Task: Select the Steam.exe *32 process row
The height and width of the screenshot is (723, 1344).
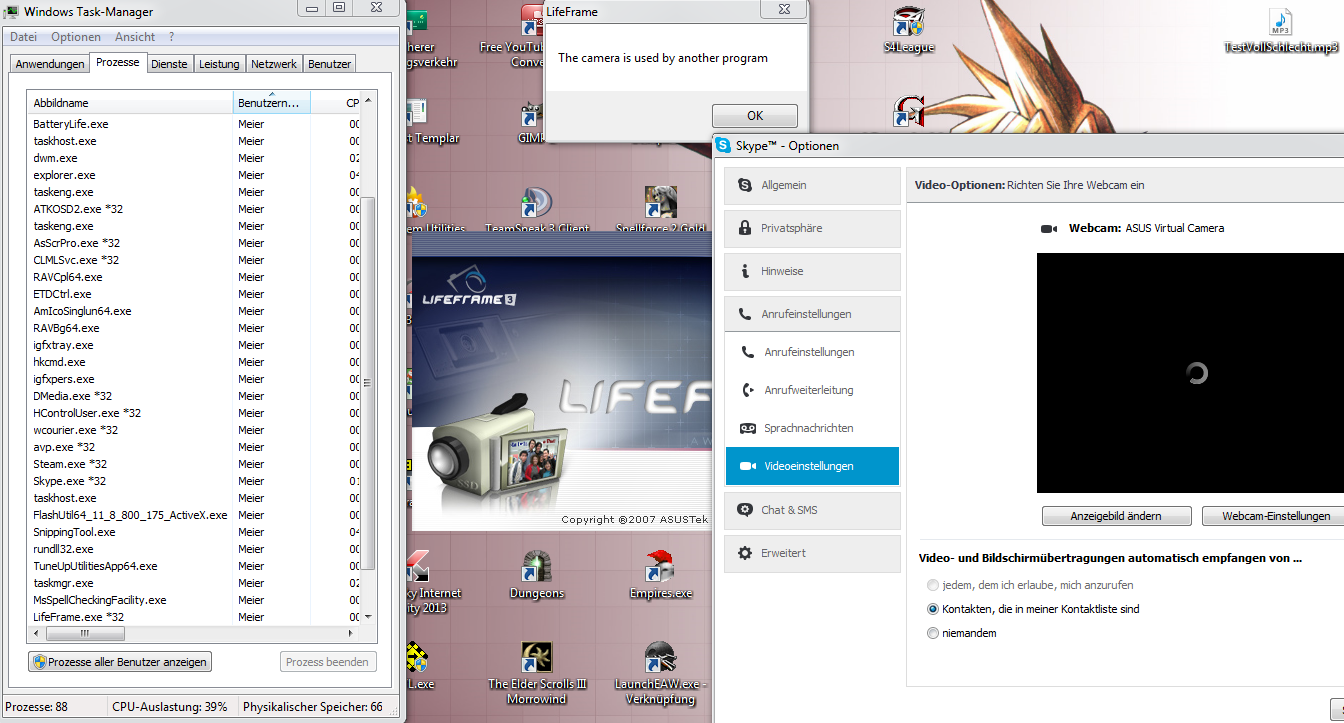Action: pyautogui.click(x=194, y=464)
